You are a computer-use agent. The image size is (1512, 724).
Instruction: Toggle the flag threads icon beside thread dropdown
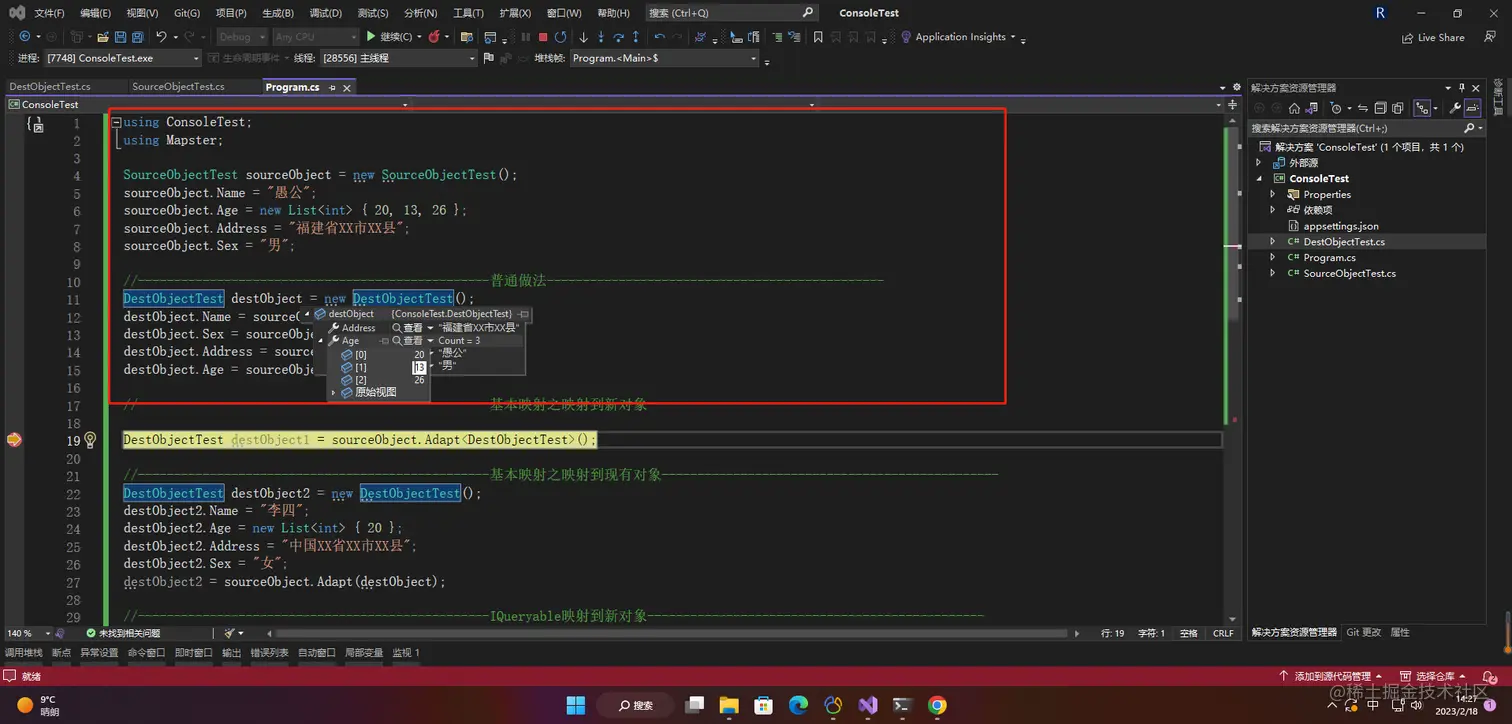[487, 58]
